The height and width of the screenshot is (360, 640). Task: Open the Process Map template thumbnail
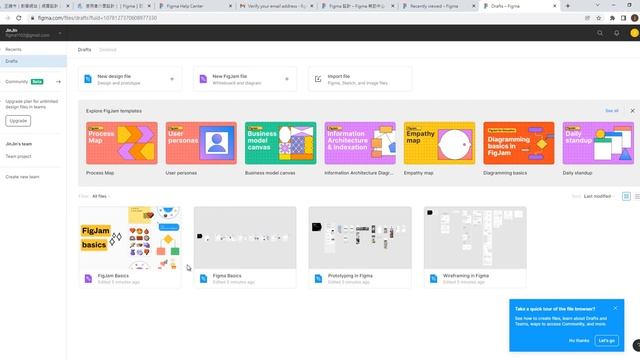tap(122, 143)
